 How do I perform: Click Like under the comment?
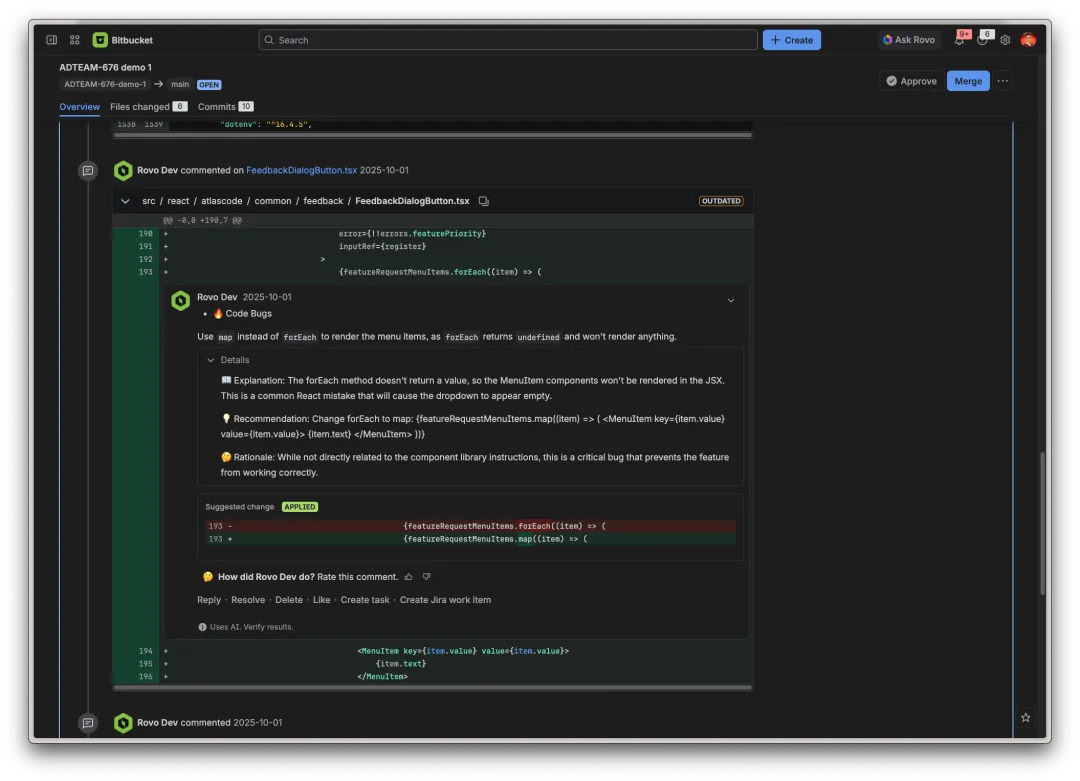point(322,600)
